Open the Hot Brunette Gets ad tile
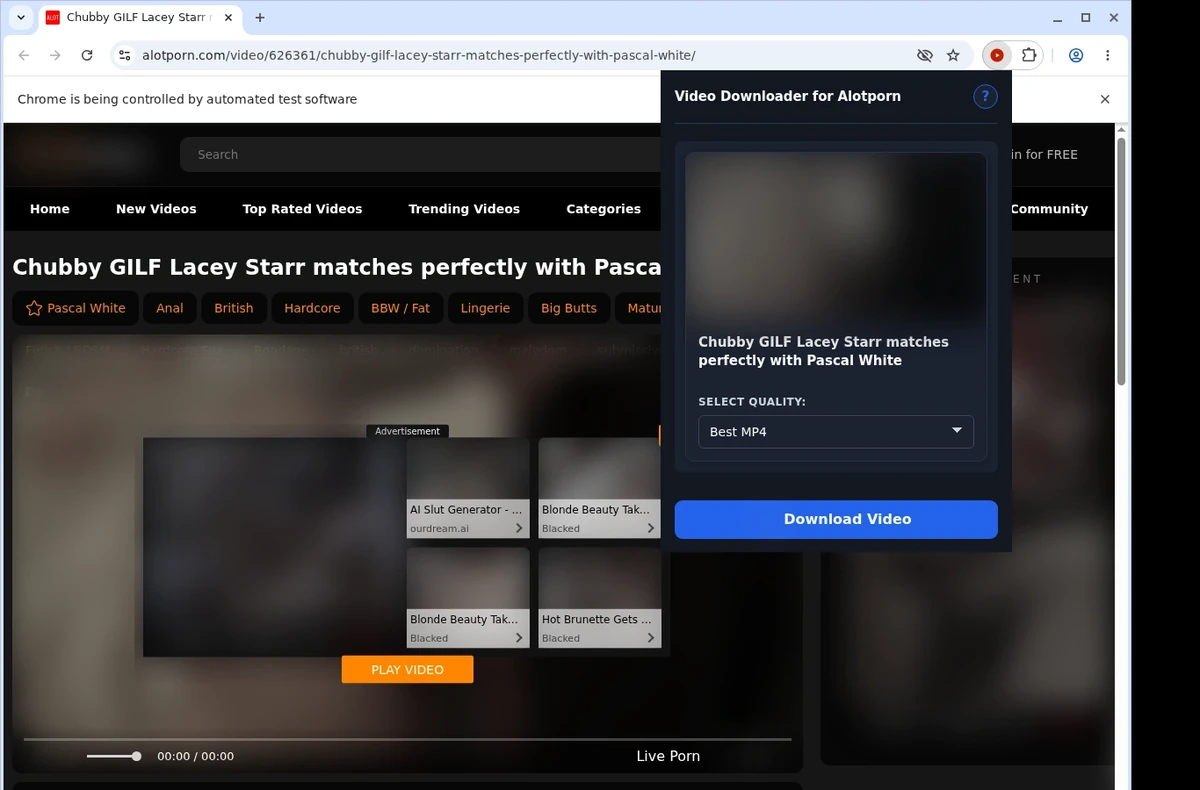The height and width of the screenshot is (790, 1200). click(x=600, y=598)
